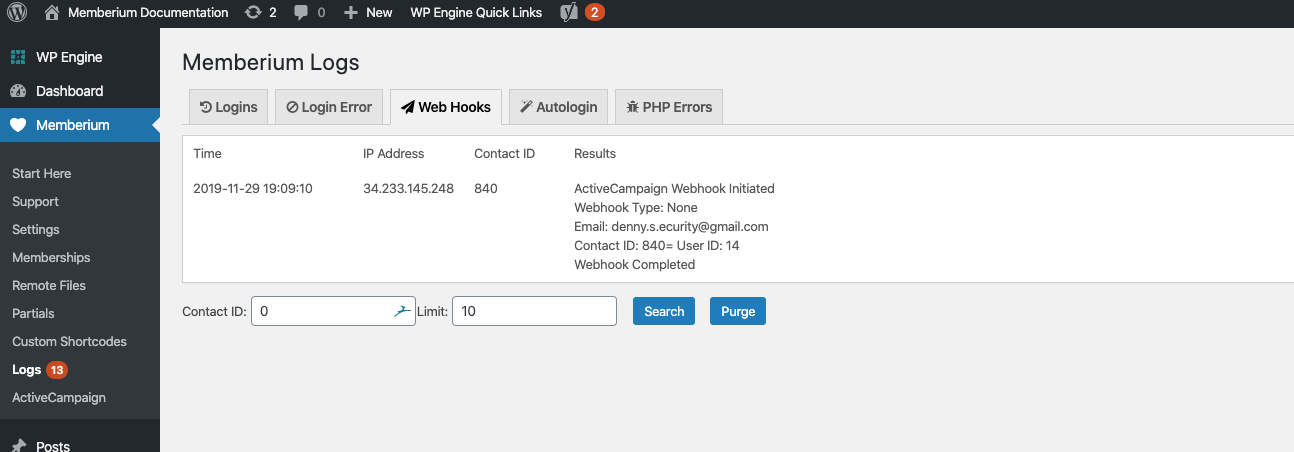The image size is (1294, 452).
Task: Open the Yoast SEO notifications icon
Action: (569, 13)
